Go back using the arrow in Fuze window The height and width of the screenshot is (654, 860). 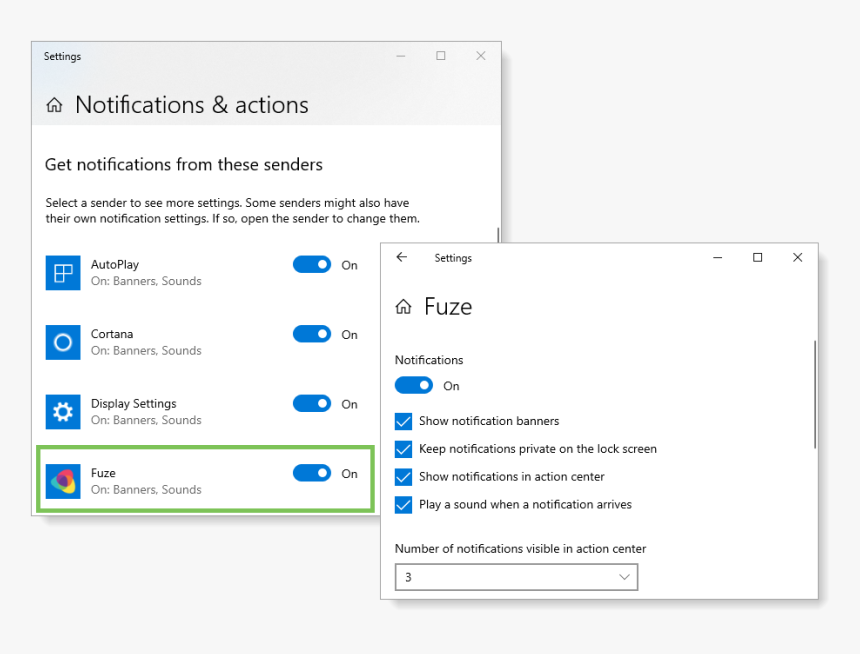tap(402, 258)
